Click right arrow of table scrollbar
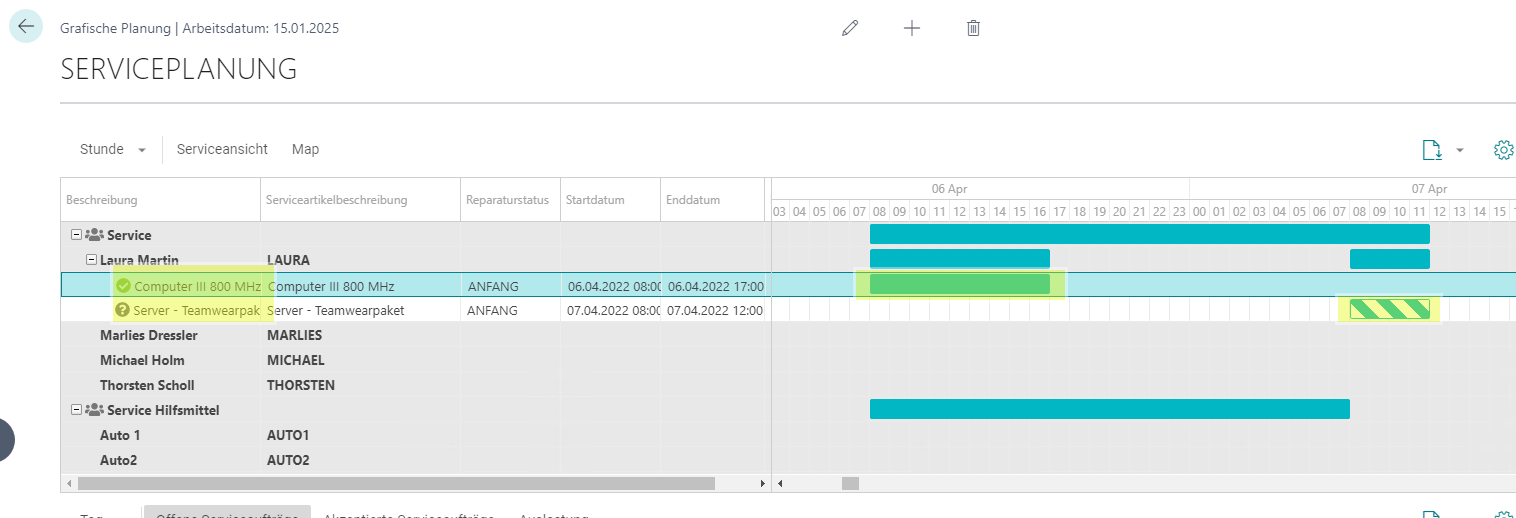This screenshot has height=518, width=1516. coord(763,483)
